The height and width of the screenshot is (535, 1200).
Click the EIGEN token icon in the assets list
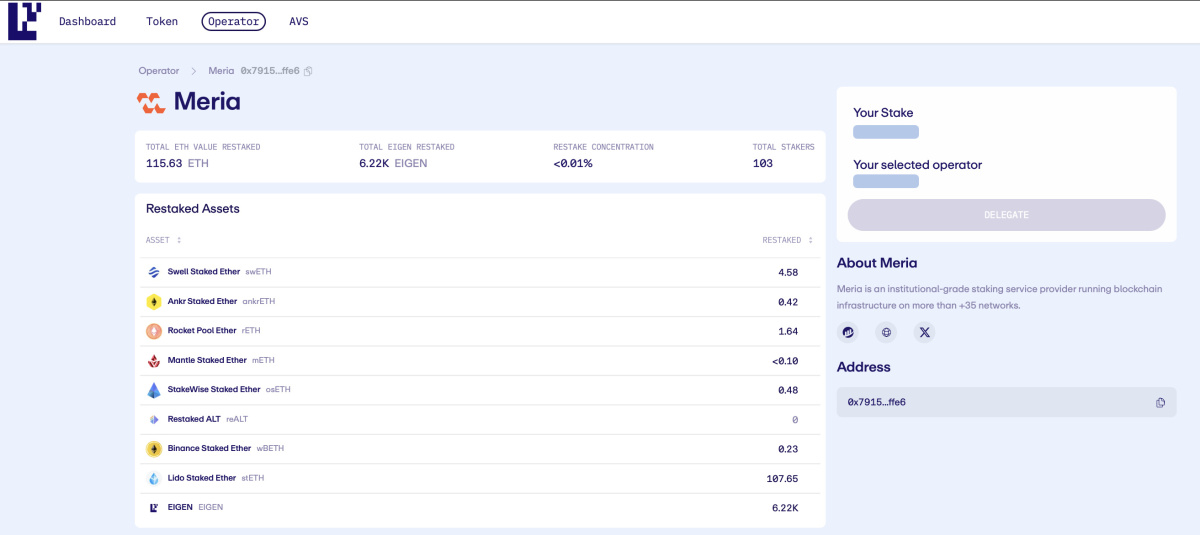154,508
